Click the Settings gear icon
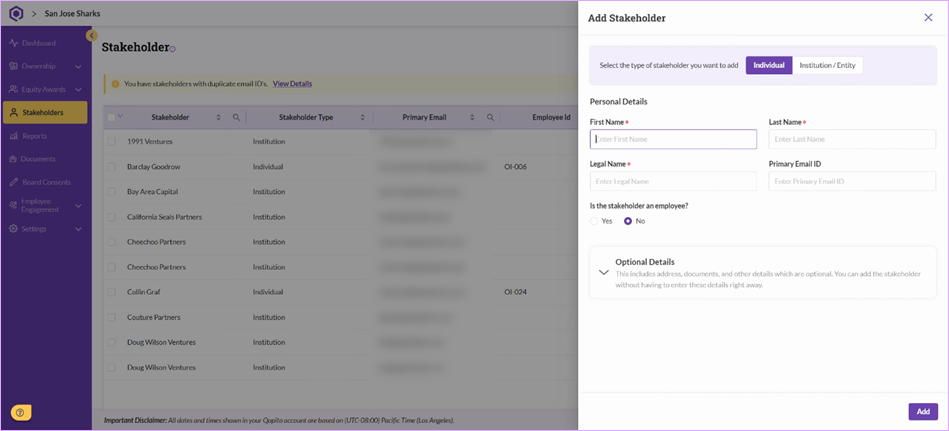This screenshot has width=949, height=431. coord(13,229)
